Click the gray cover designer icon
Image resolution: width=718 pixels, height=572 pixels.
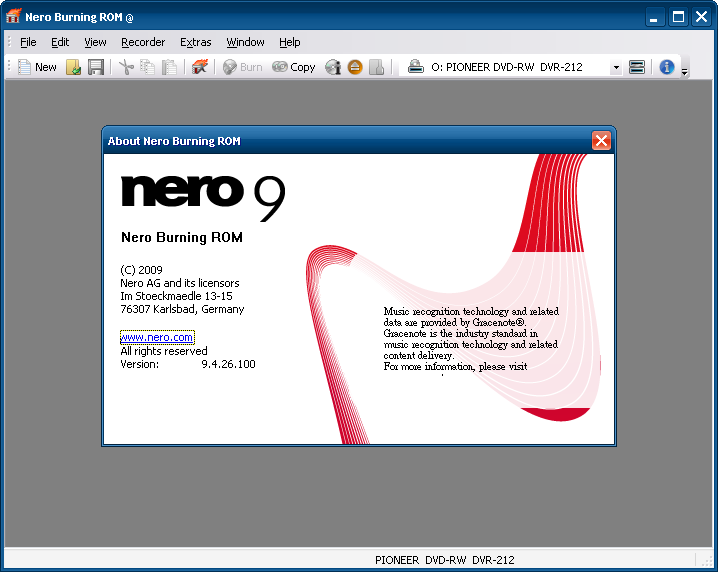point(376,67)
